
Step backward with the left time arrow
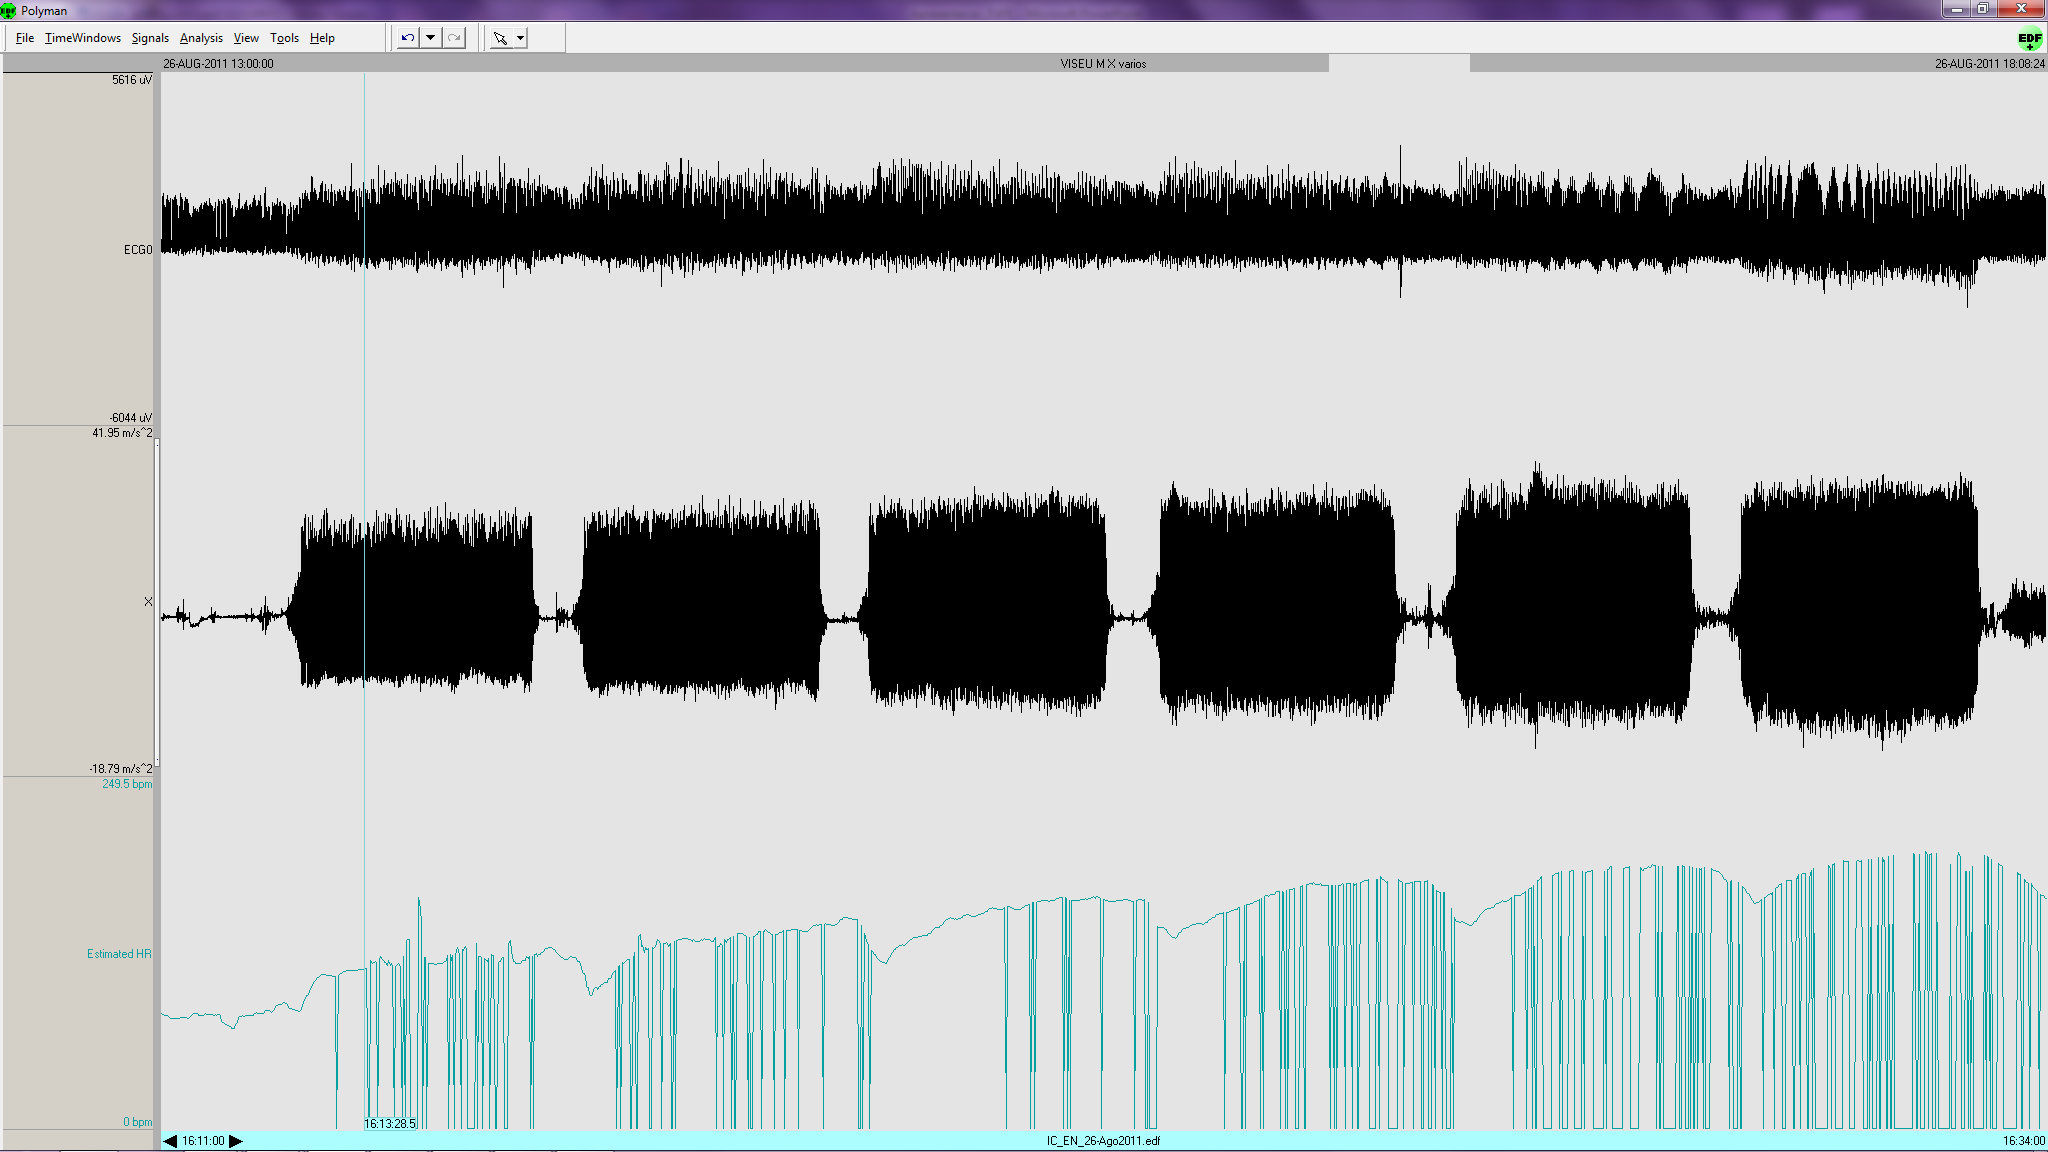click(170, 1141)
